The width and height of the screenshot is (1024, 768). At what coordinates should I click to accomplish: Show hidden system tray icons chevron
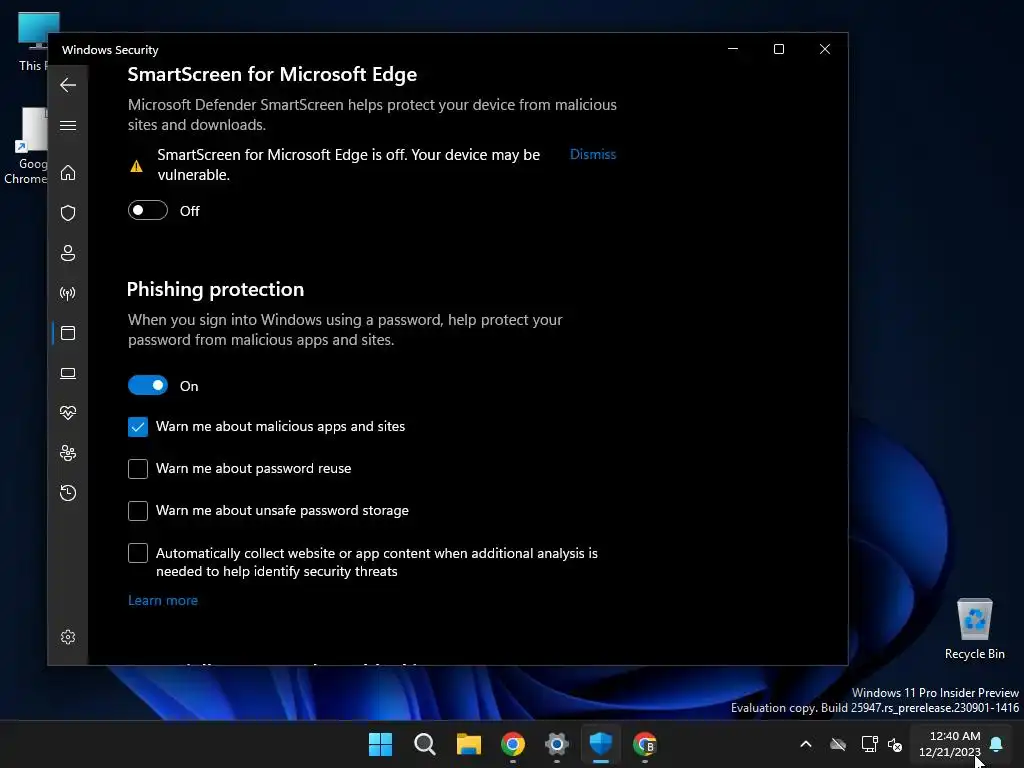(806, 744)
